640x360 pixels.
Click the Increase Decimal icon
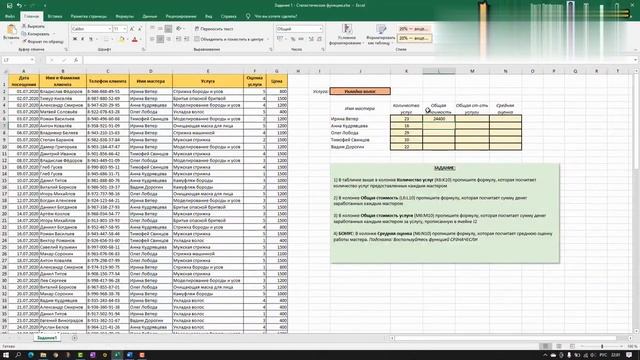(x=311, y=39)
